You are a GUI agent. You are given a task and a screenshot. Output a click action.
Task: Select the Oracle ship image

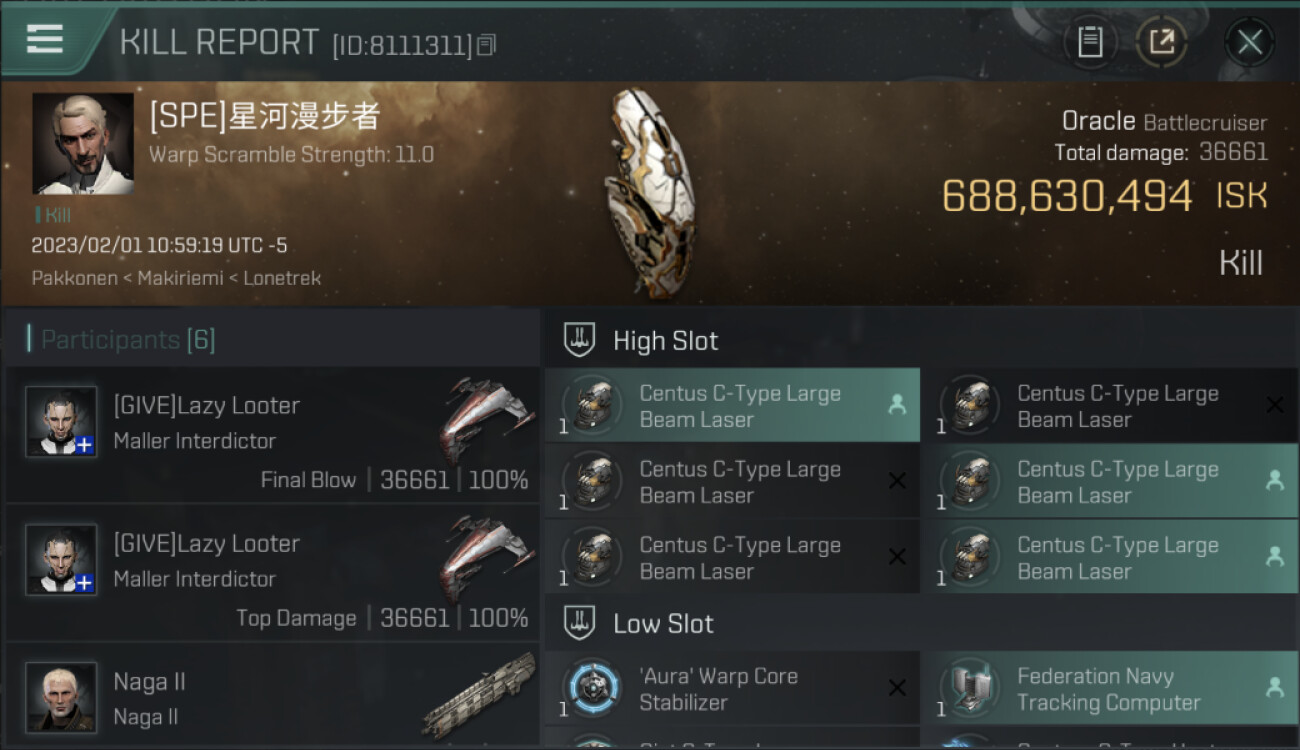648,178
